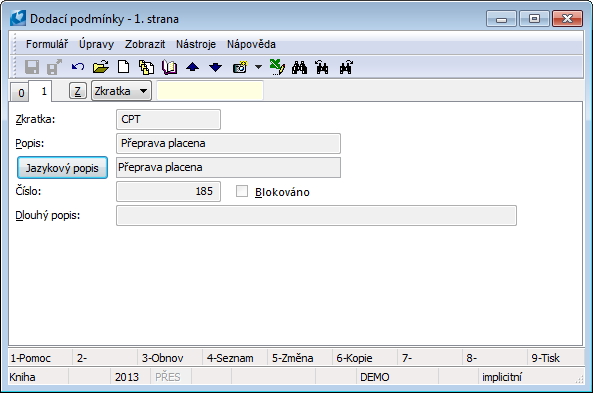The image size is (593, 393).
Task: Click the Jazykový popis button
Action: coord(62,168)
